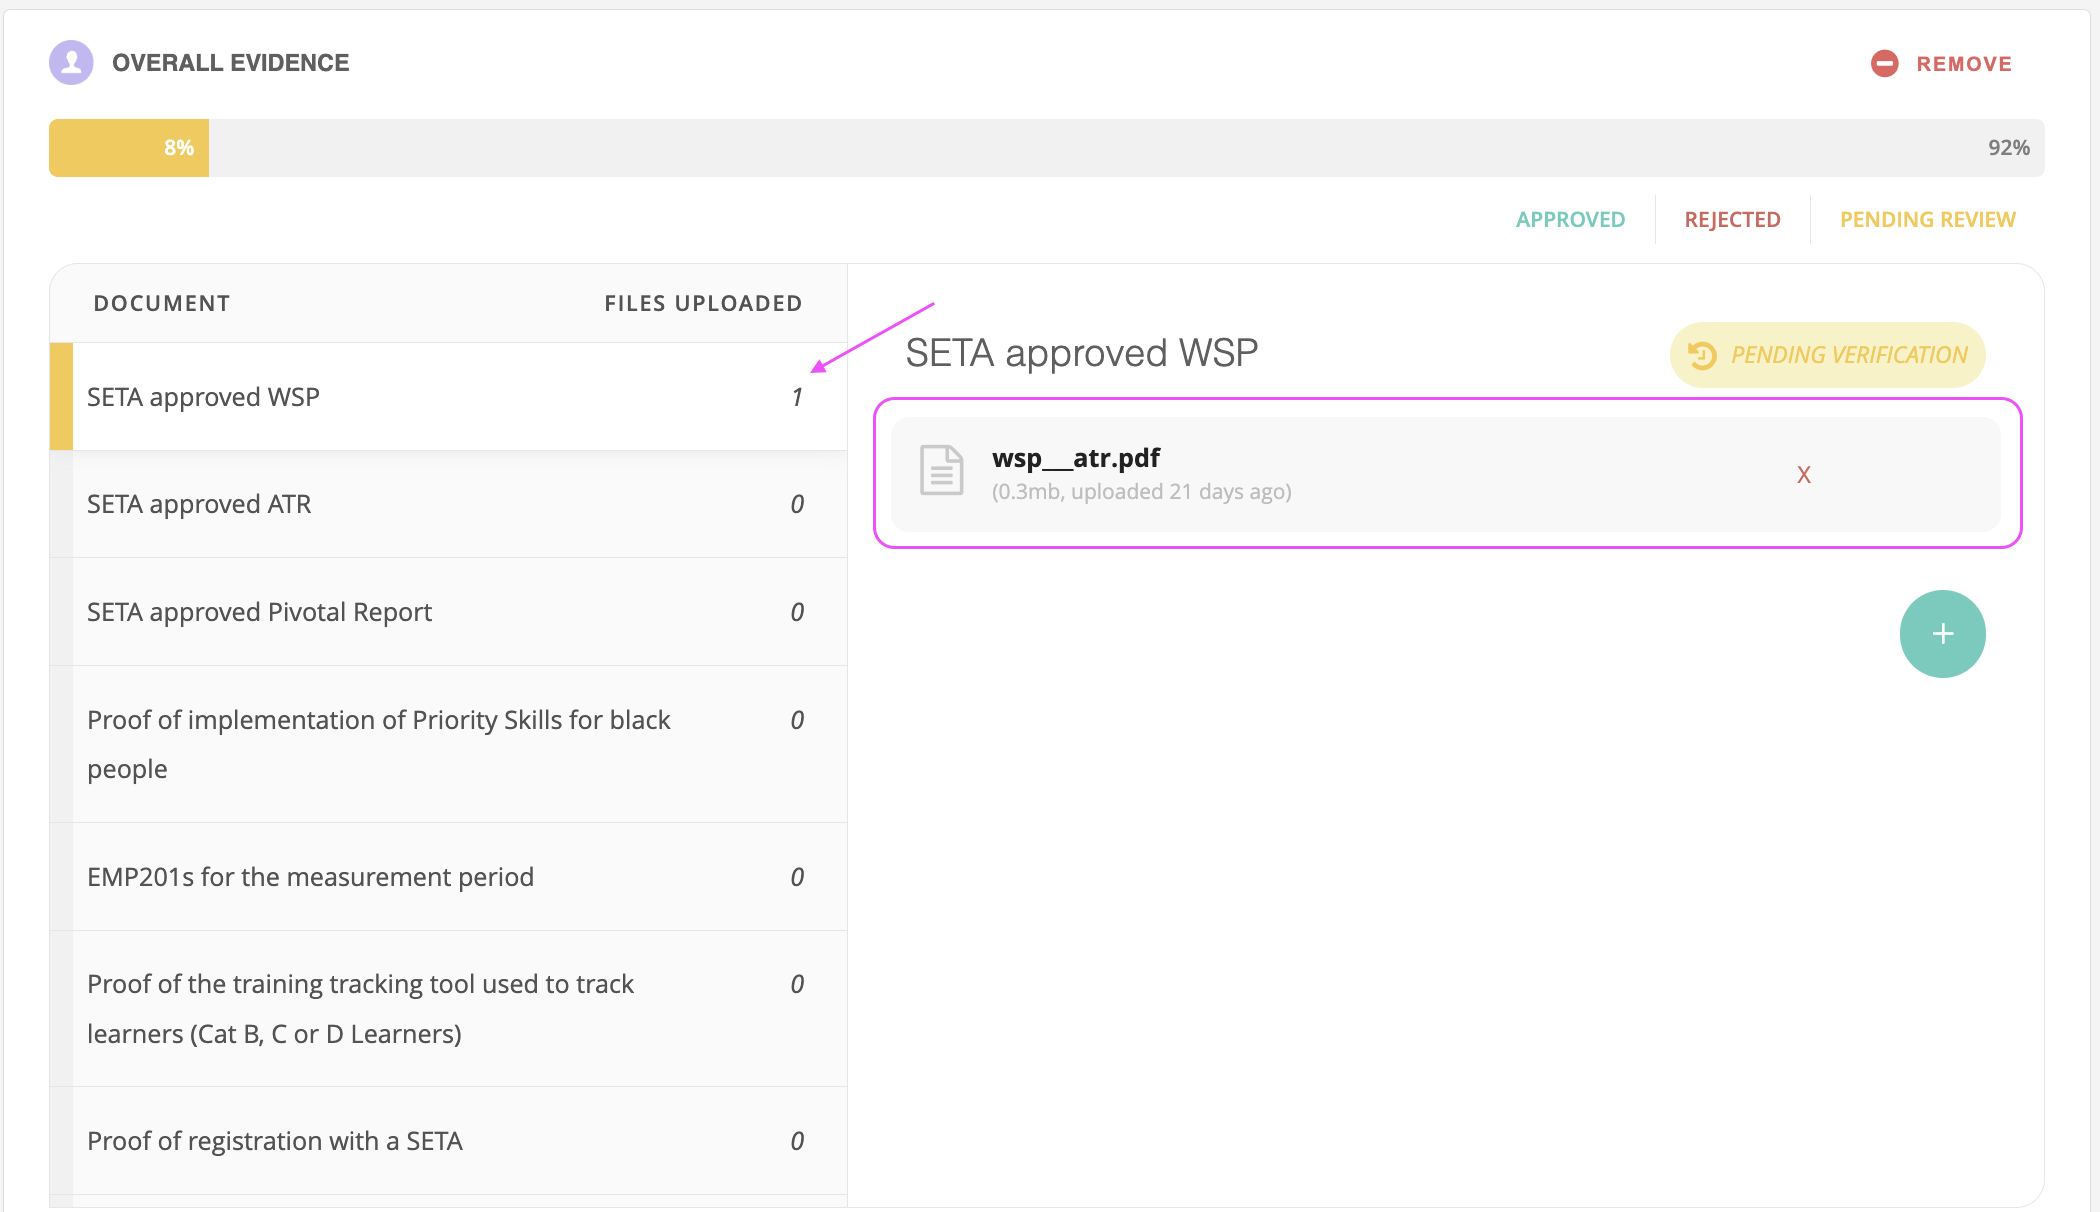This screenshot has width=2100, height=1212.
Task: Click the document icon beside wsp___atr.pdf
Action: click(941, 473)
